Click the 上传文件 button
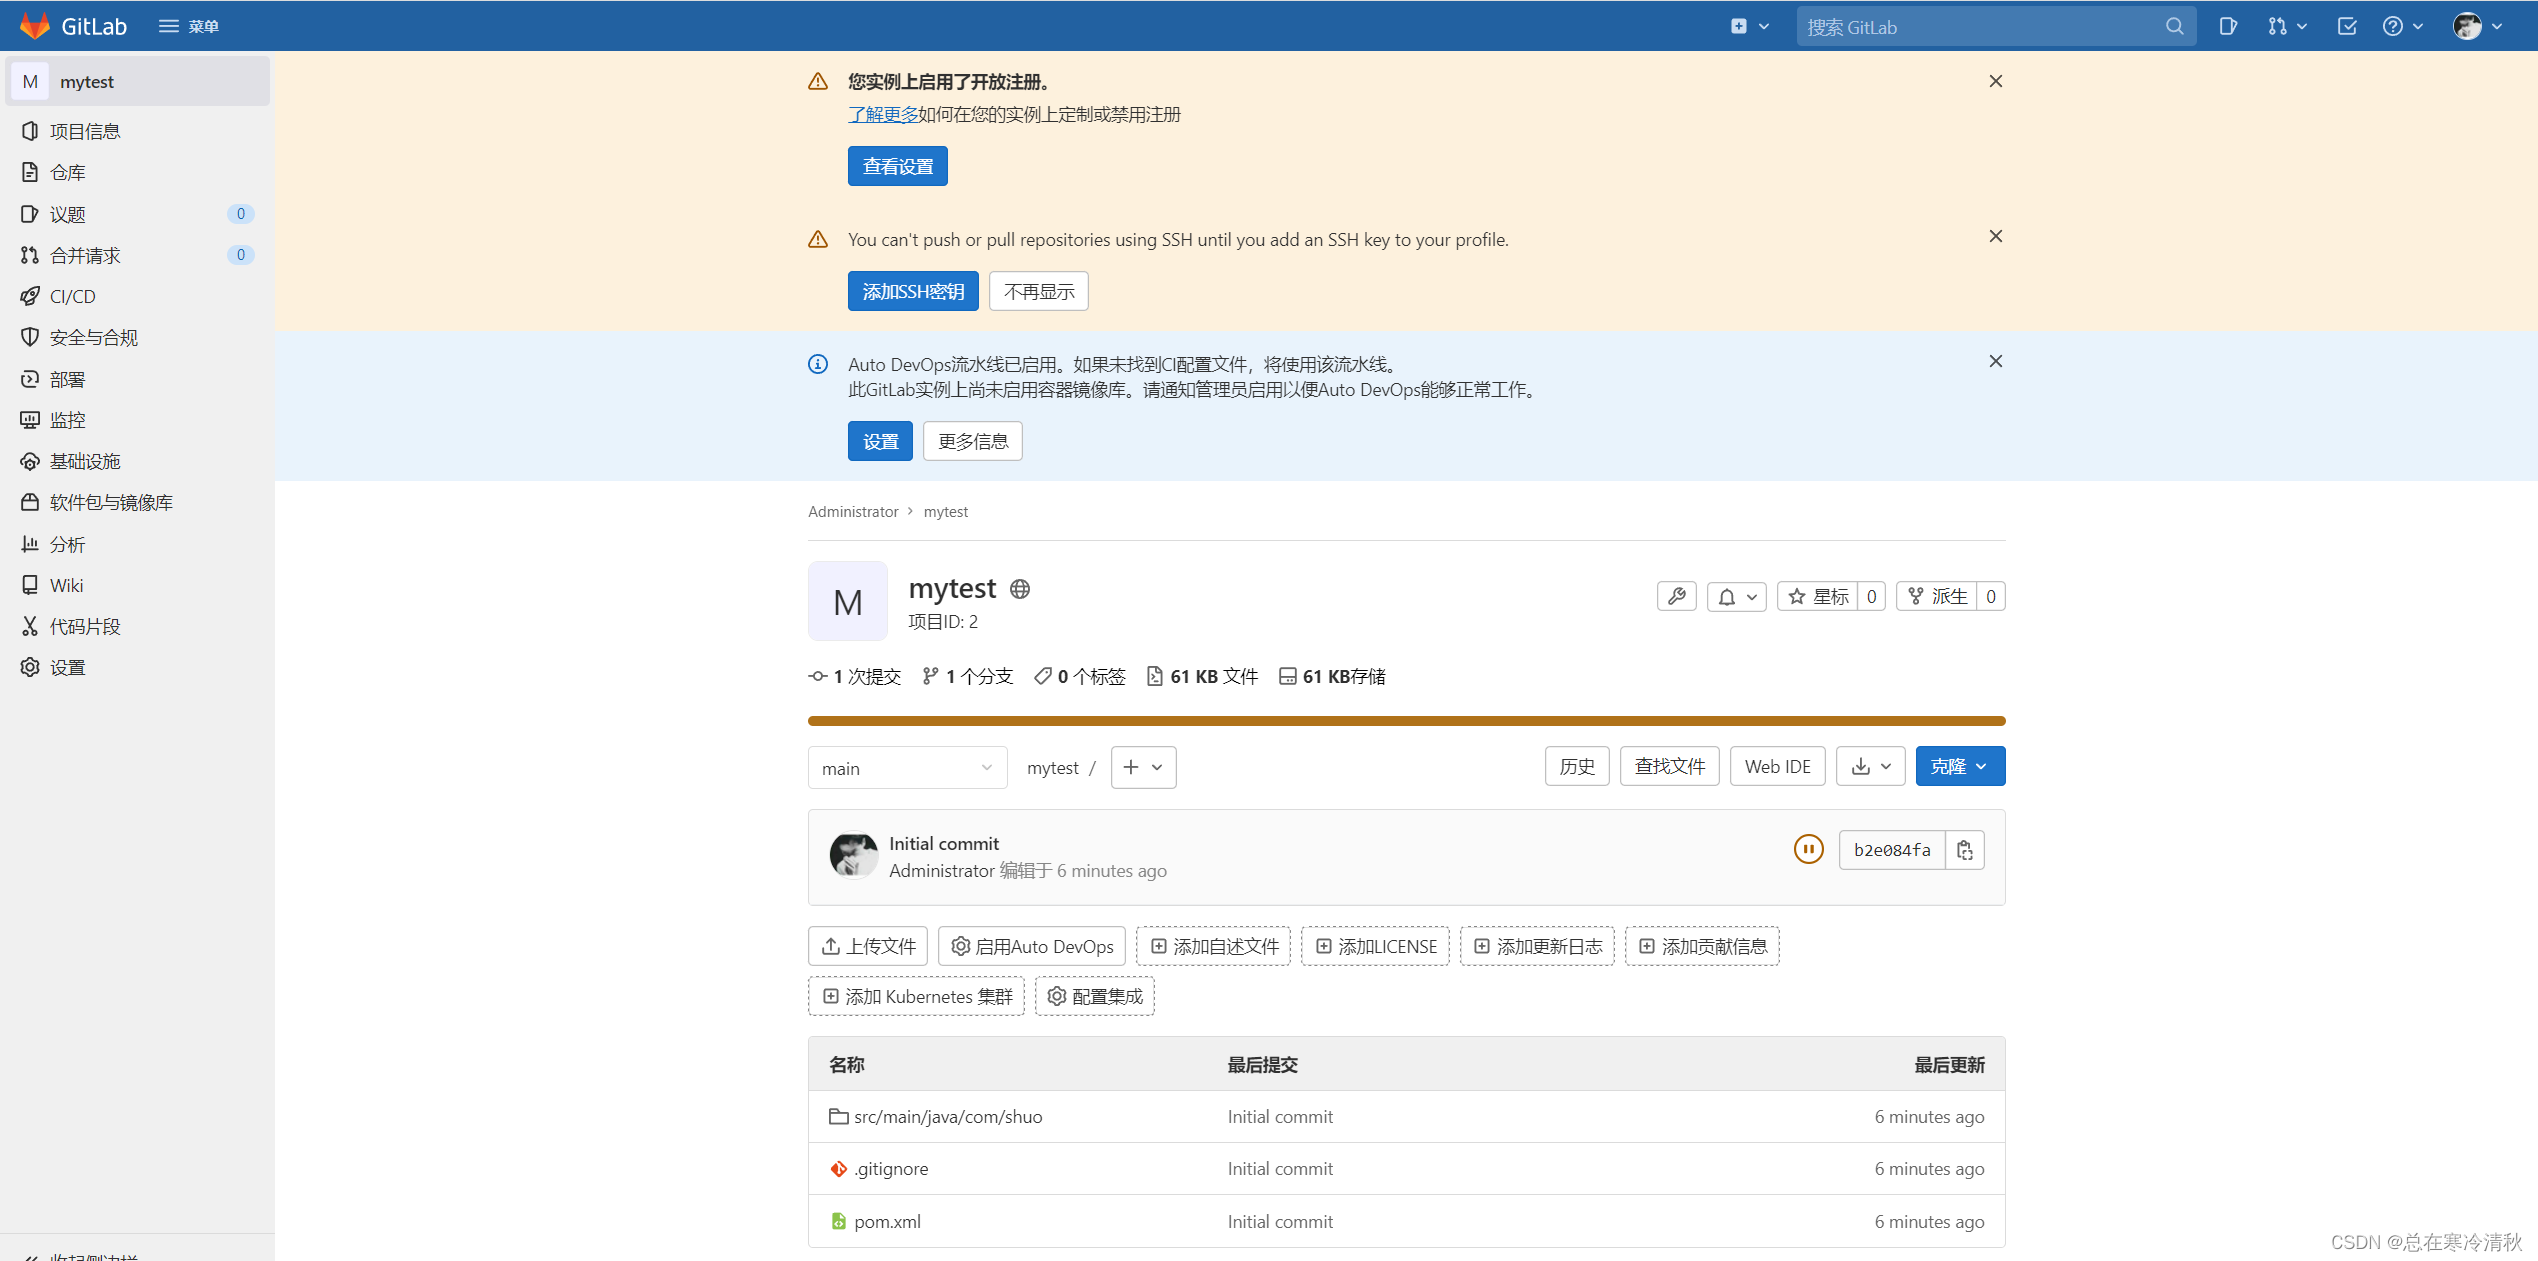2538x1261 pixels. [x=868, y=946]
